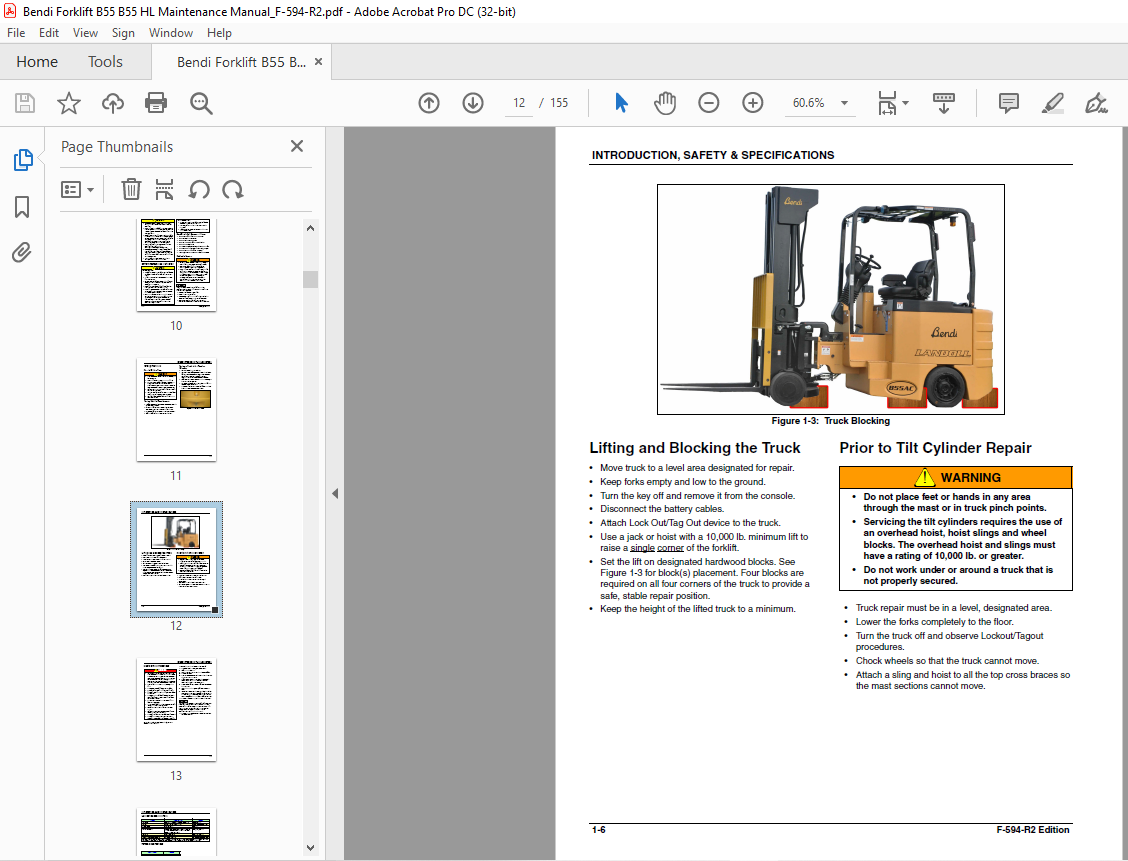1128x861 pixels.
Task: Go to next page arrow
Action: click(473, 103)
